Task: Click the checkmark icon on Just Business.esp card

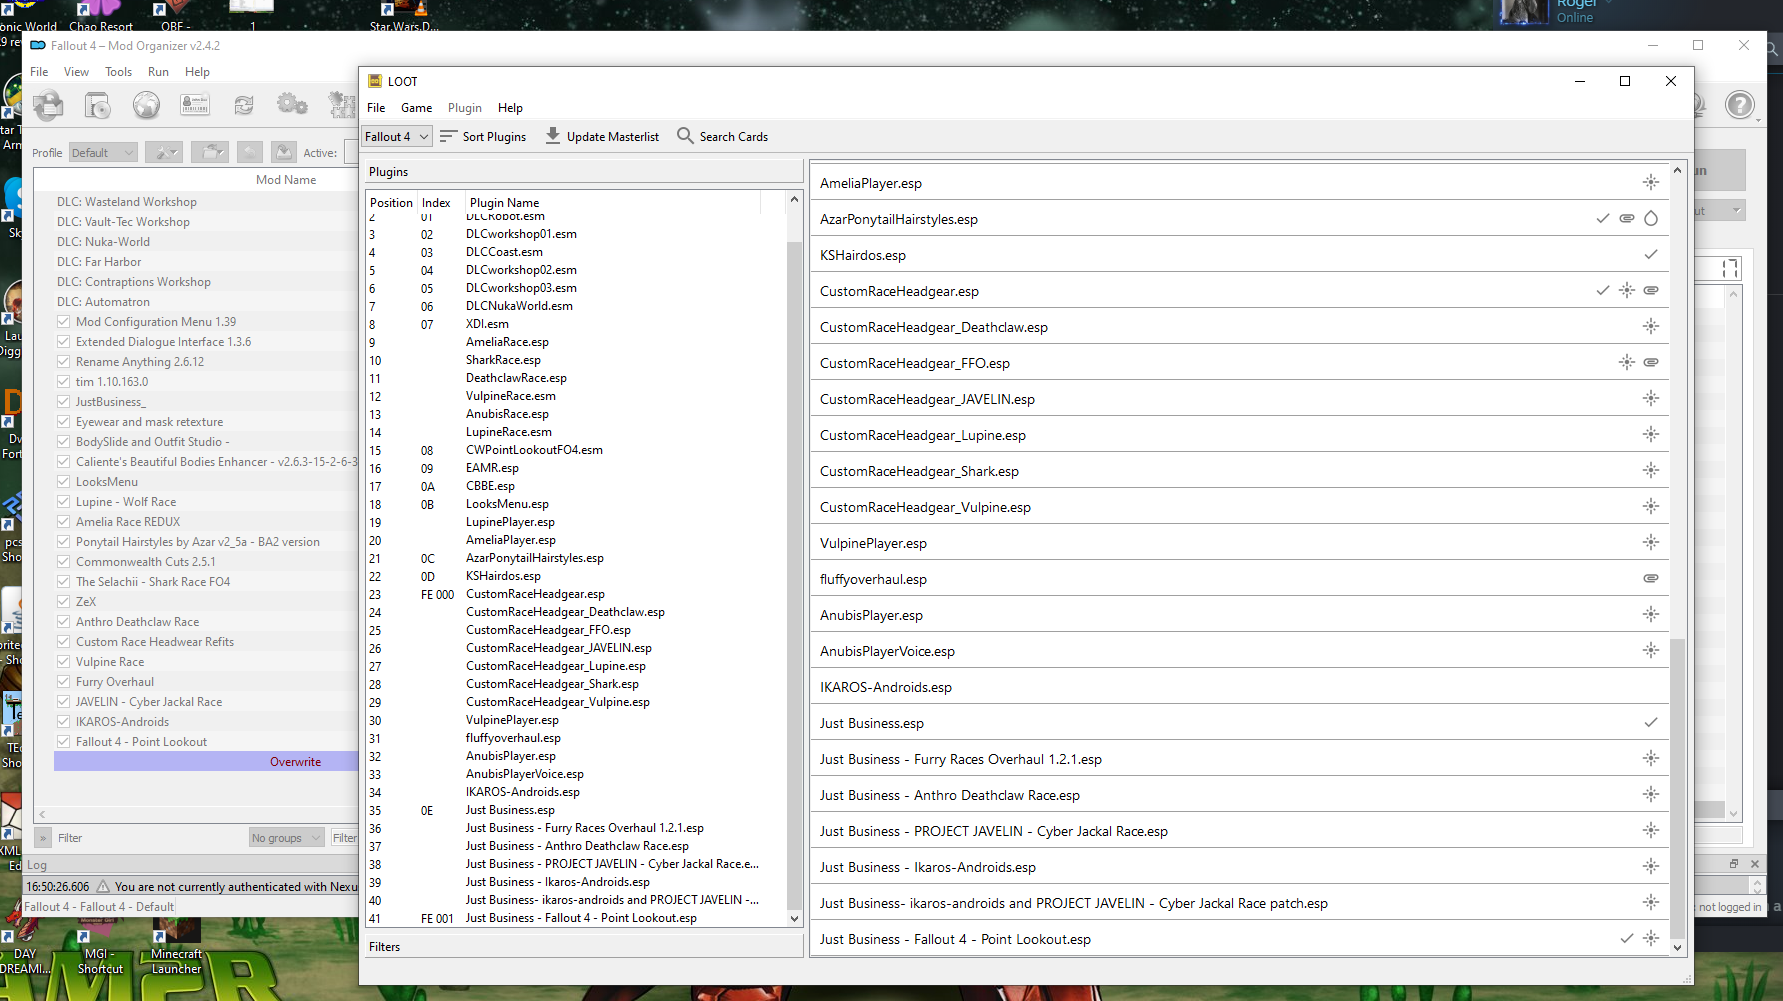Action: click(1651, 722)
